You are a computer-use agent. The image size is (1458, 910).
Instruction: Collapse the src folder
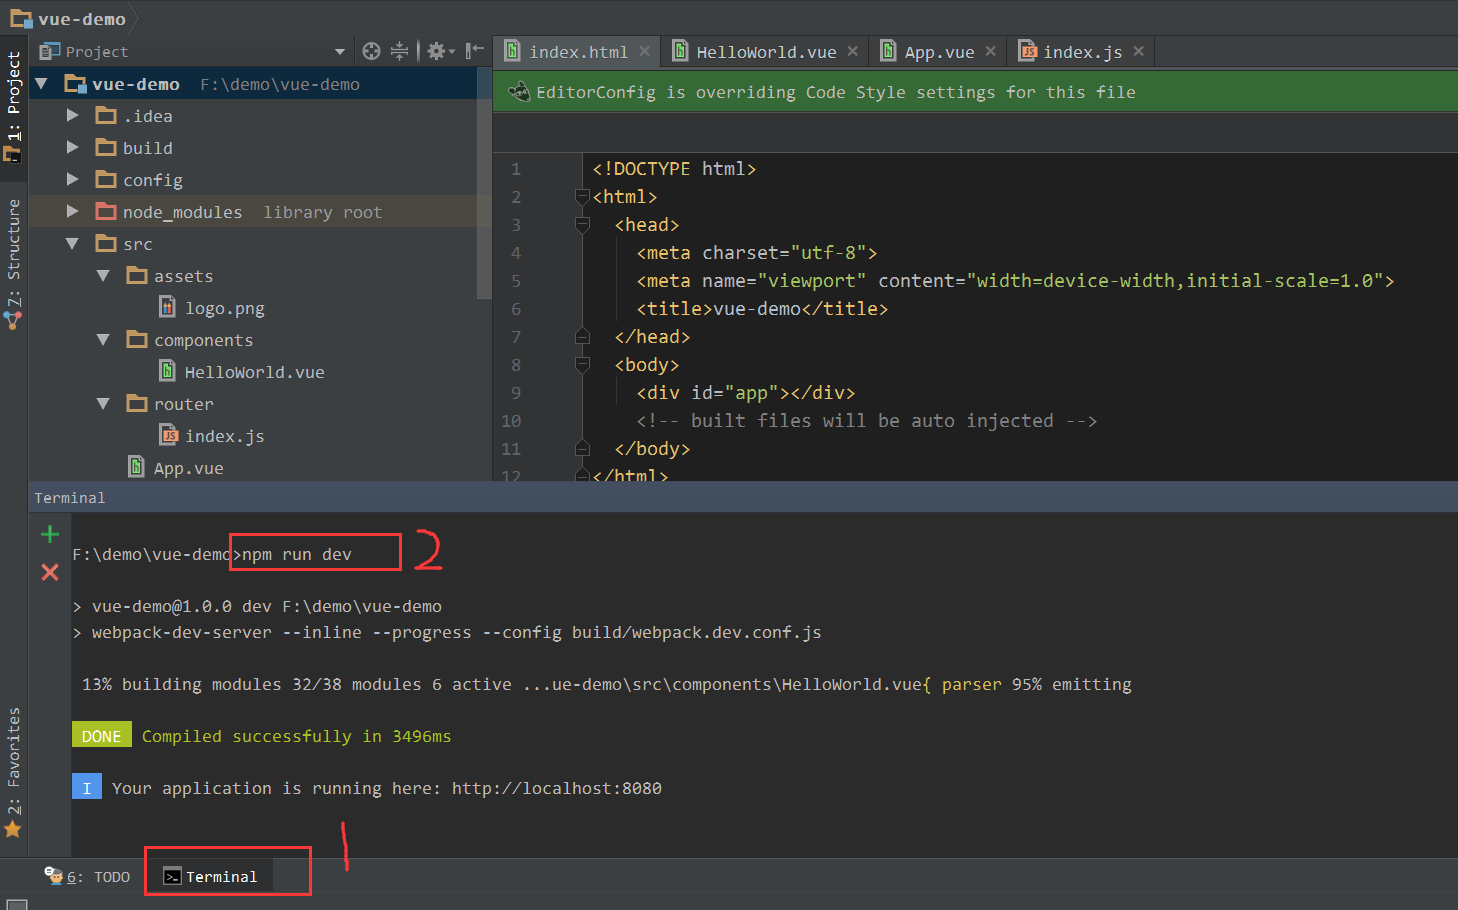coord(72,244)
